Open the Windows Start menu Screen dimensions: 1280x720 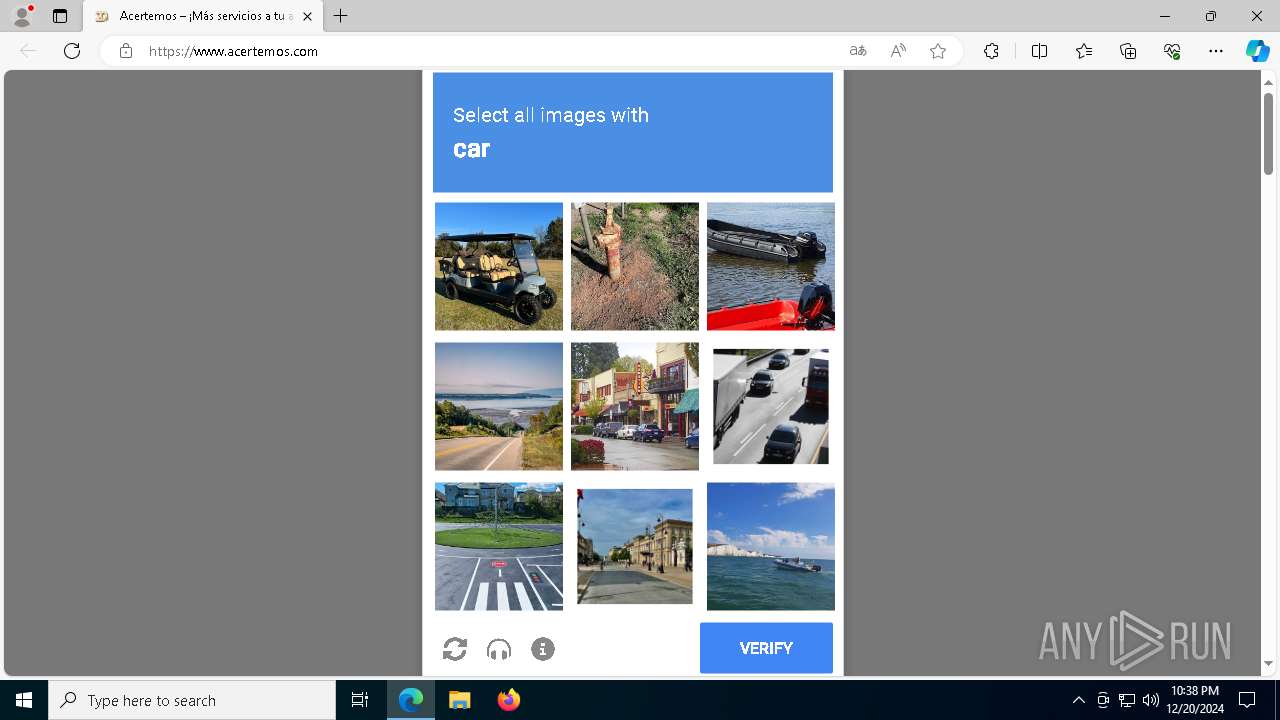tap(24, 700)
